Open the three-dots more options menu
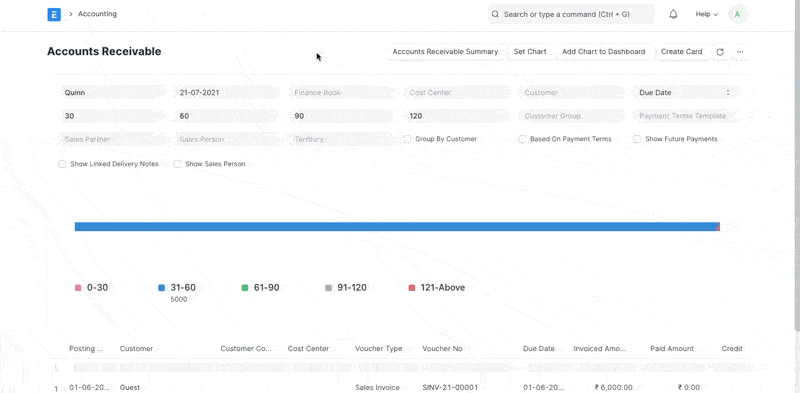This screenshot has width=800, height=393. (x=740, y=52)
